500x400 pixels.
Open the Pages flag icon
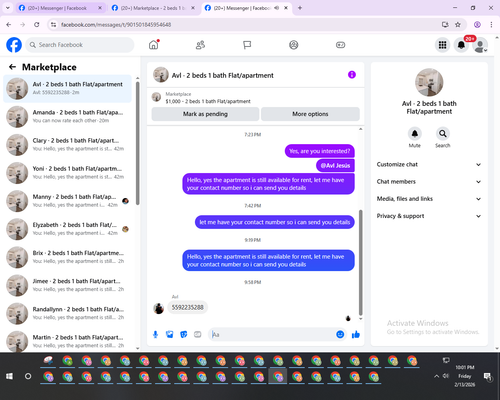click(x=247, y=45)
